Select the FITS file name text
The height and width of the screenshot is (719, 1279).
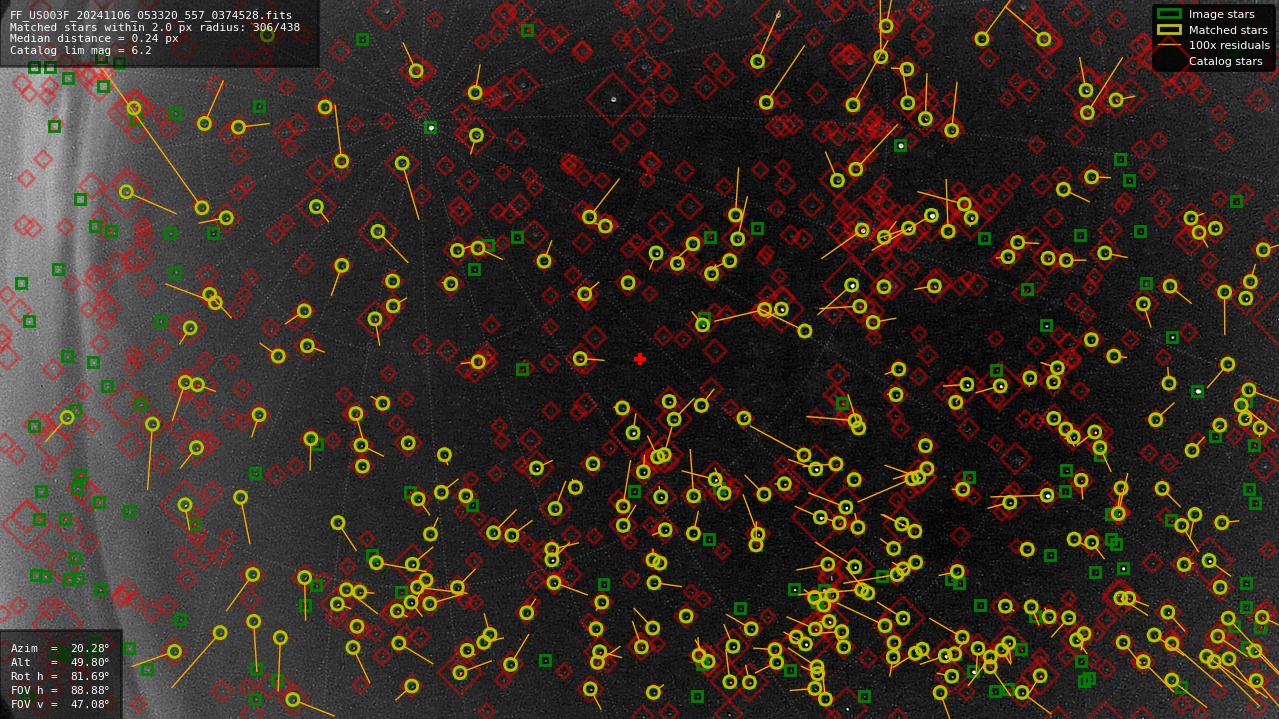point(151,15)
